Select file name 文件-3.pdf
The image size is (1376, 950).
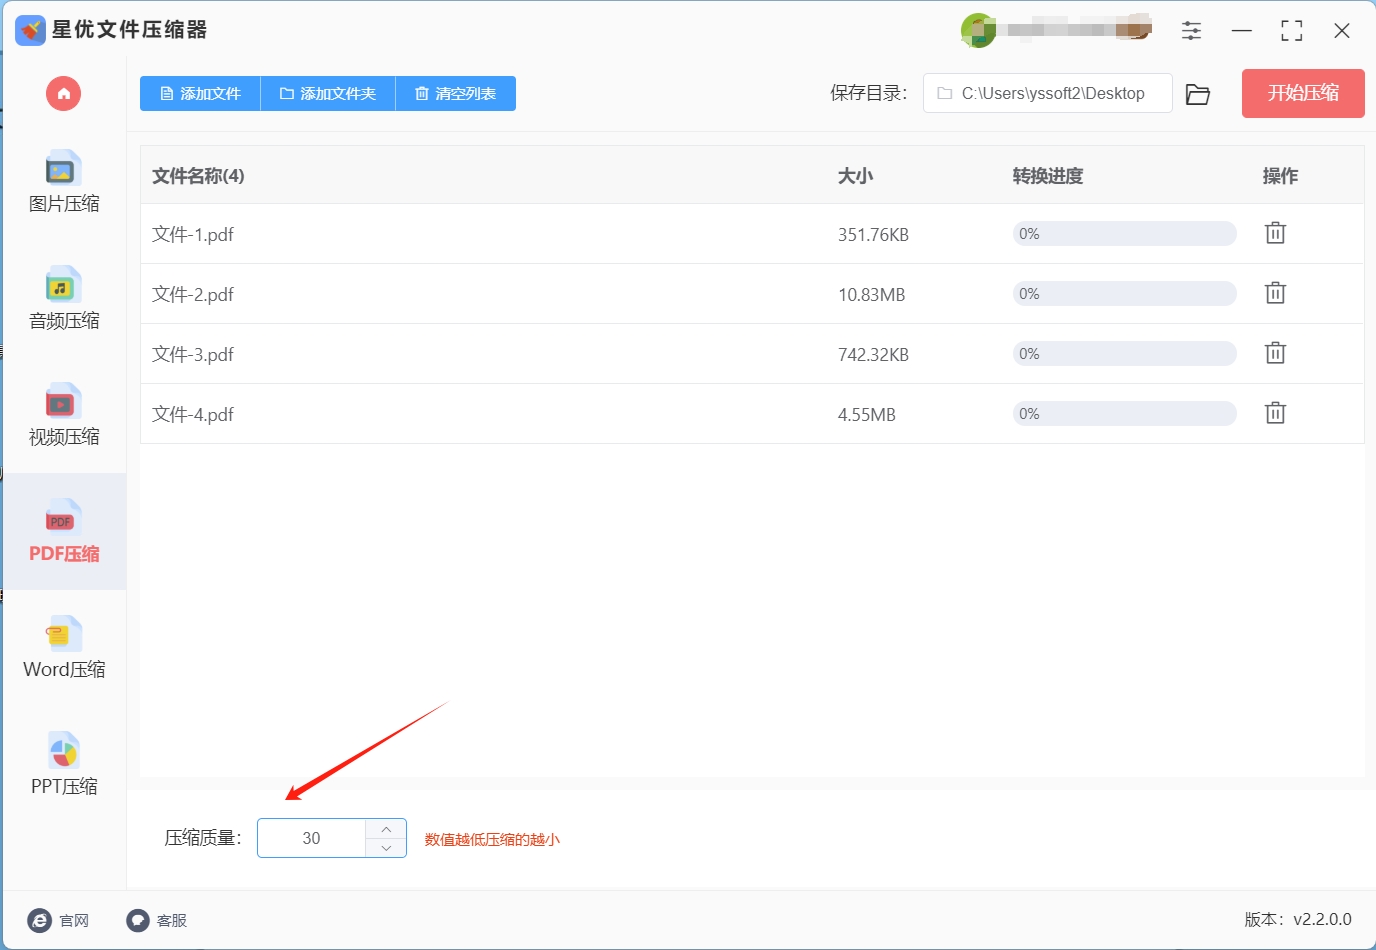click(x=193, y=354)
